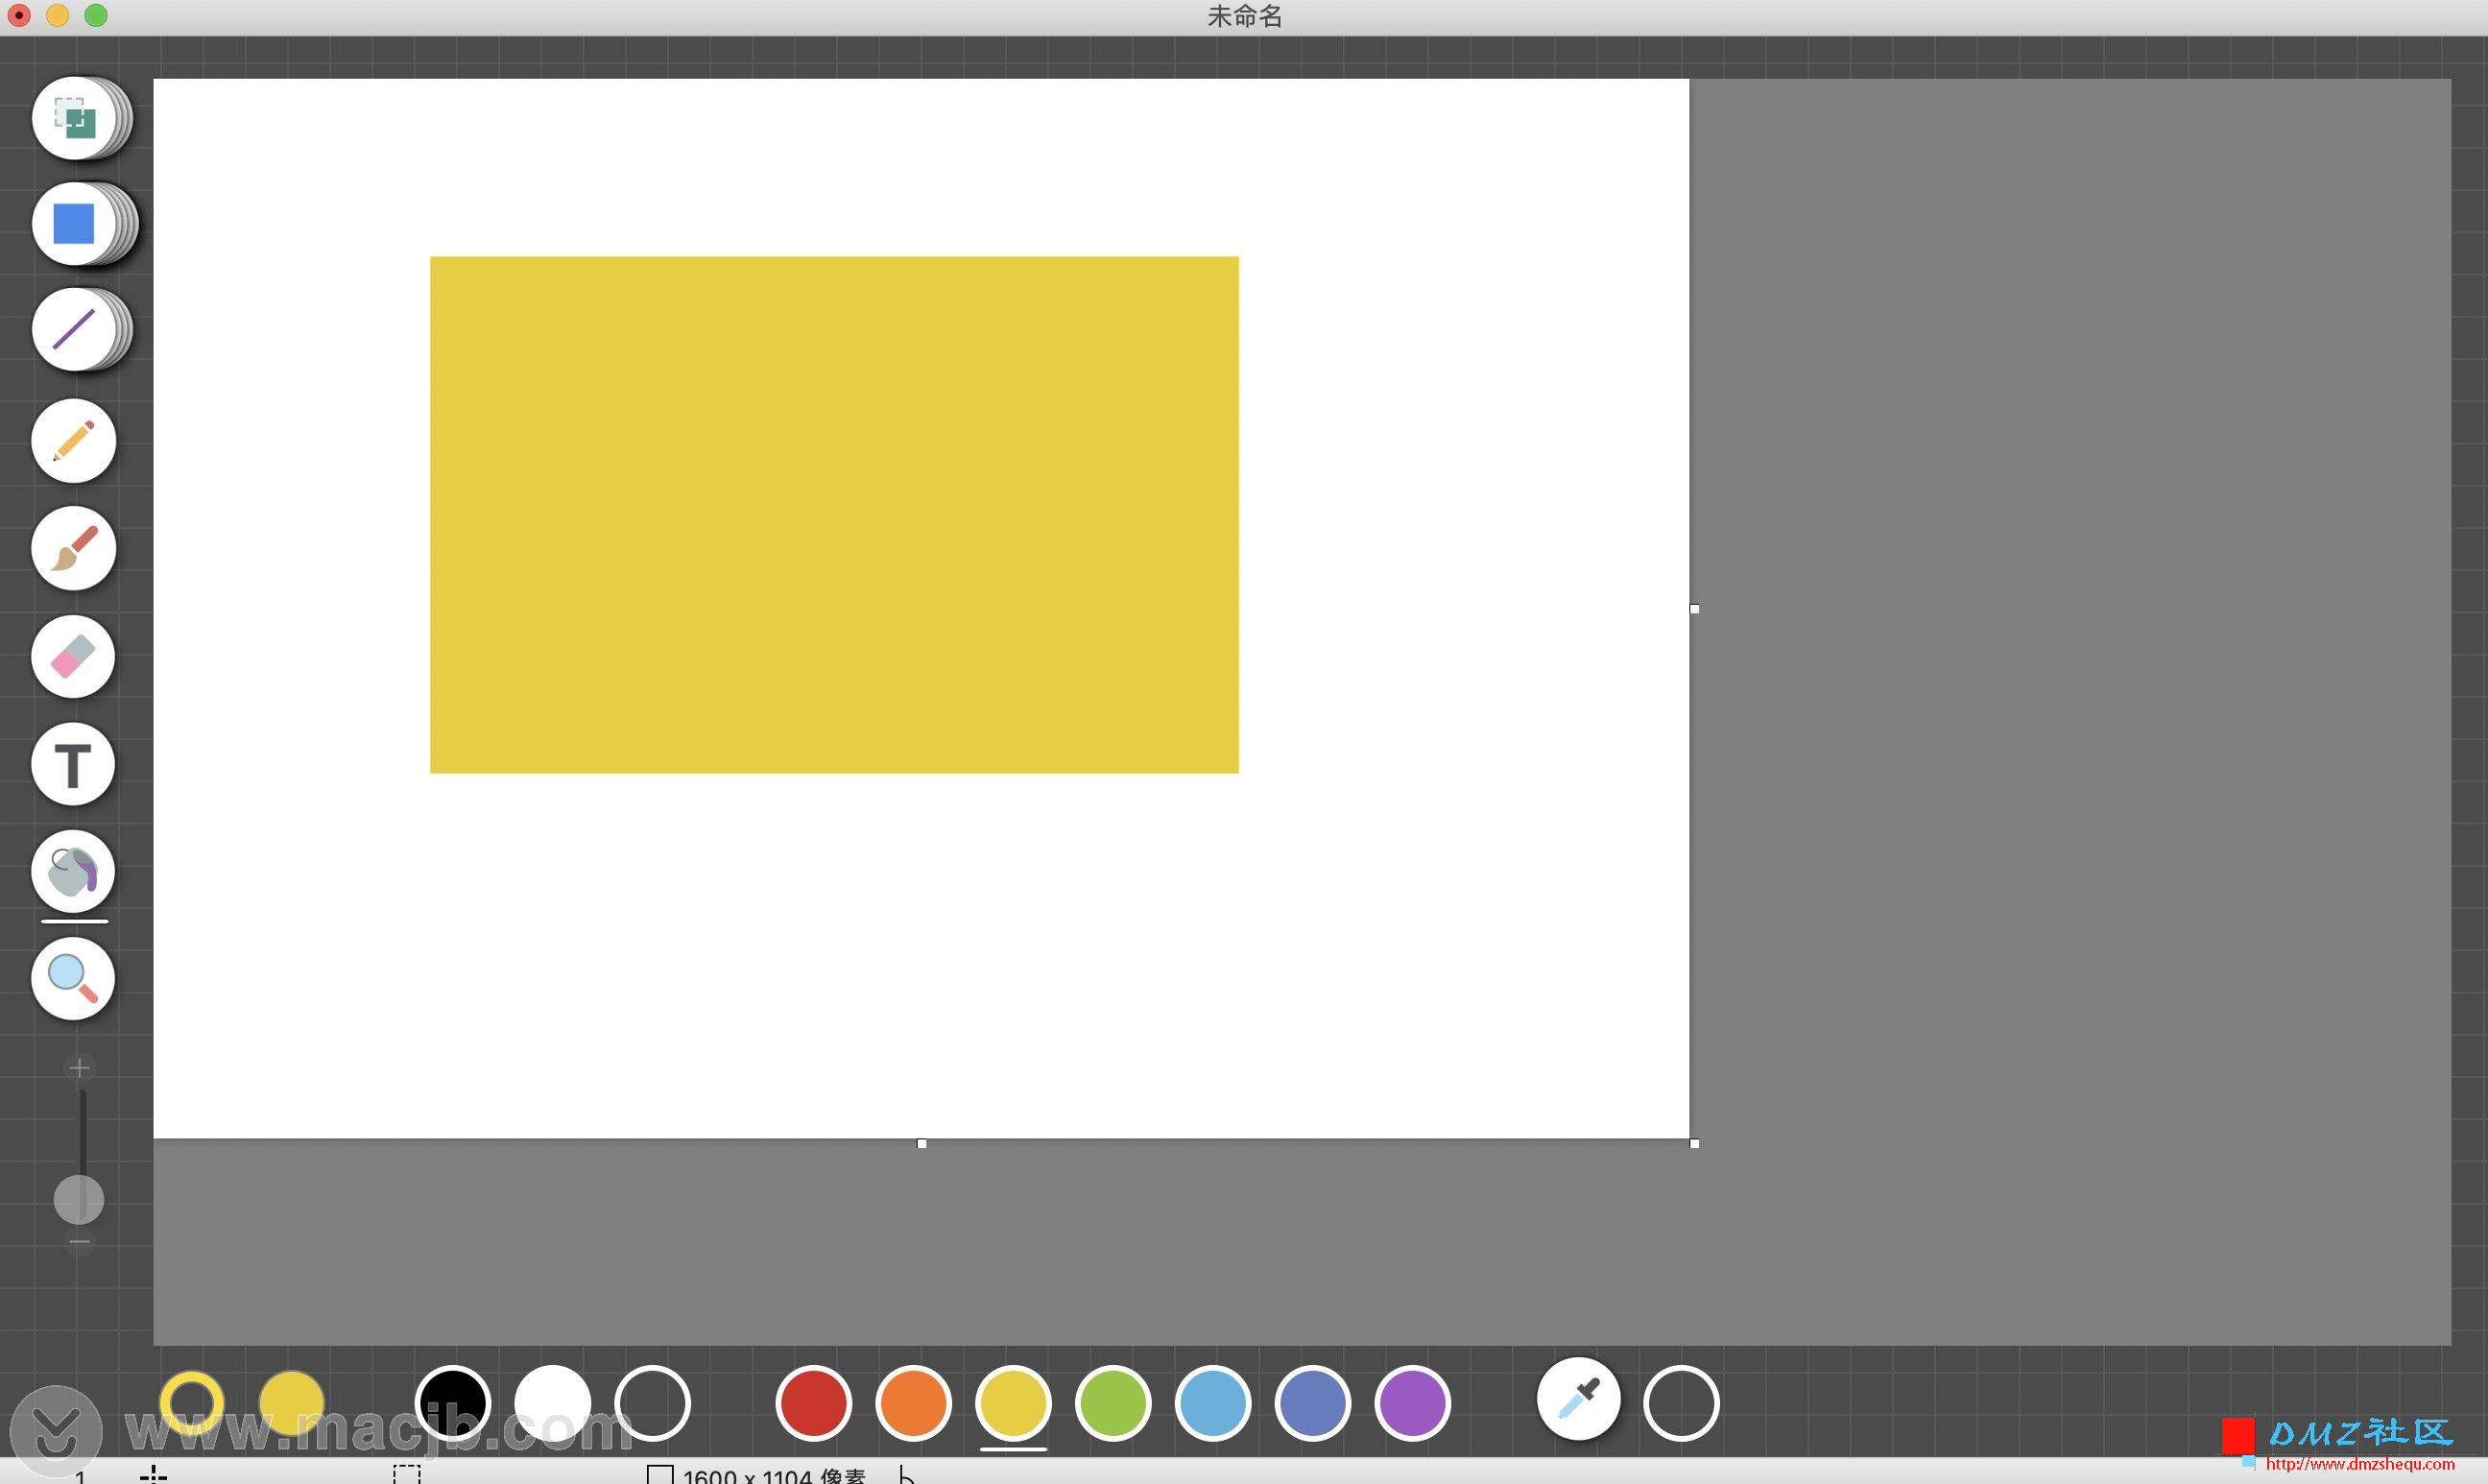Click the canvas bottom-edge resize handle

coord(922,1143)
